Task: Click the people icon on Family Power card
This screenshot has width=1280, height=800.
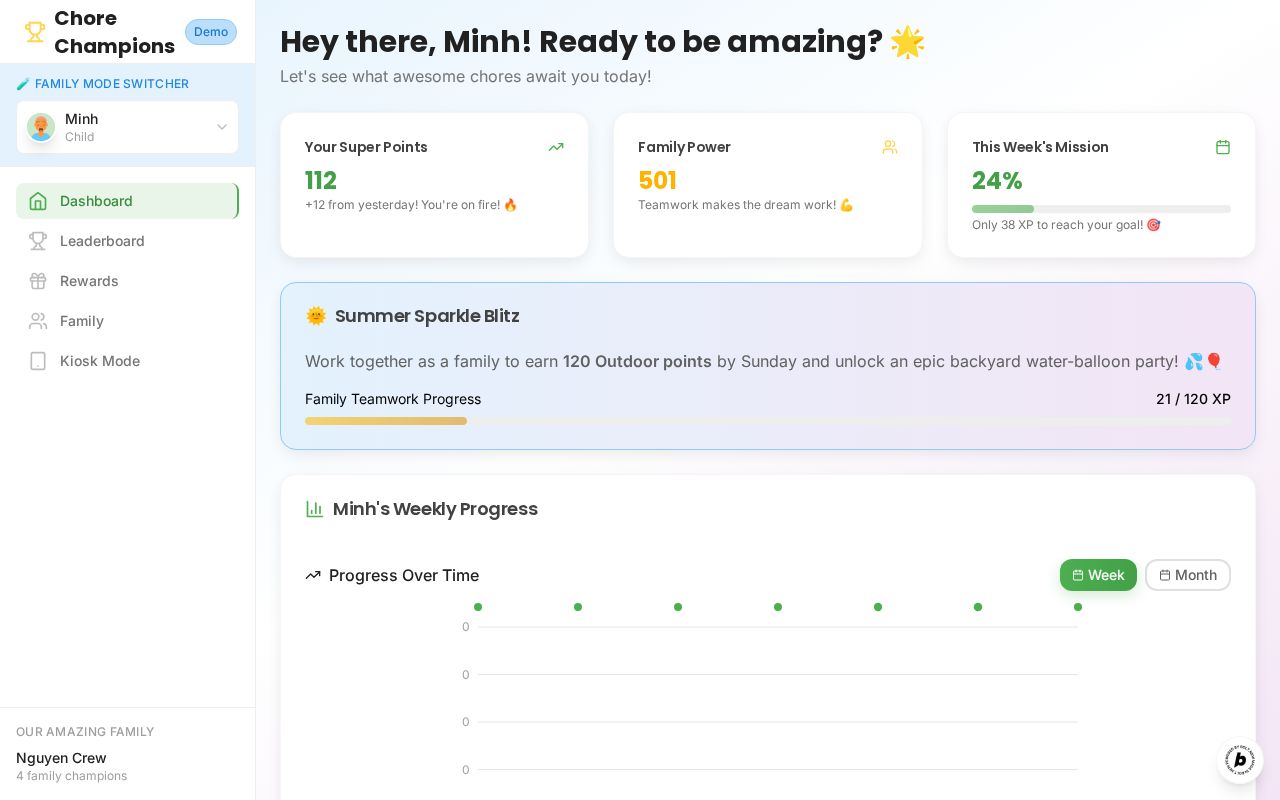Action: click(890, 147)
